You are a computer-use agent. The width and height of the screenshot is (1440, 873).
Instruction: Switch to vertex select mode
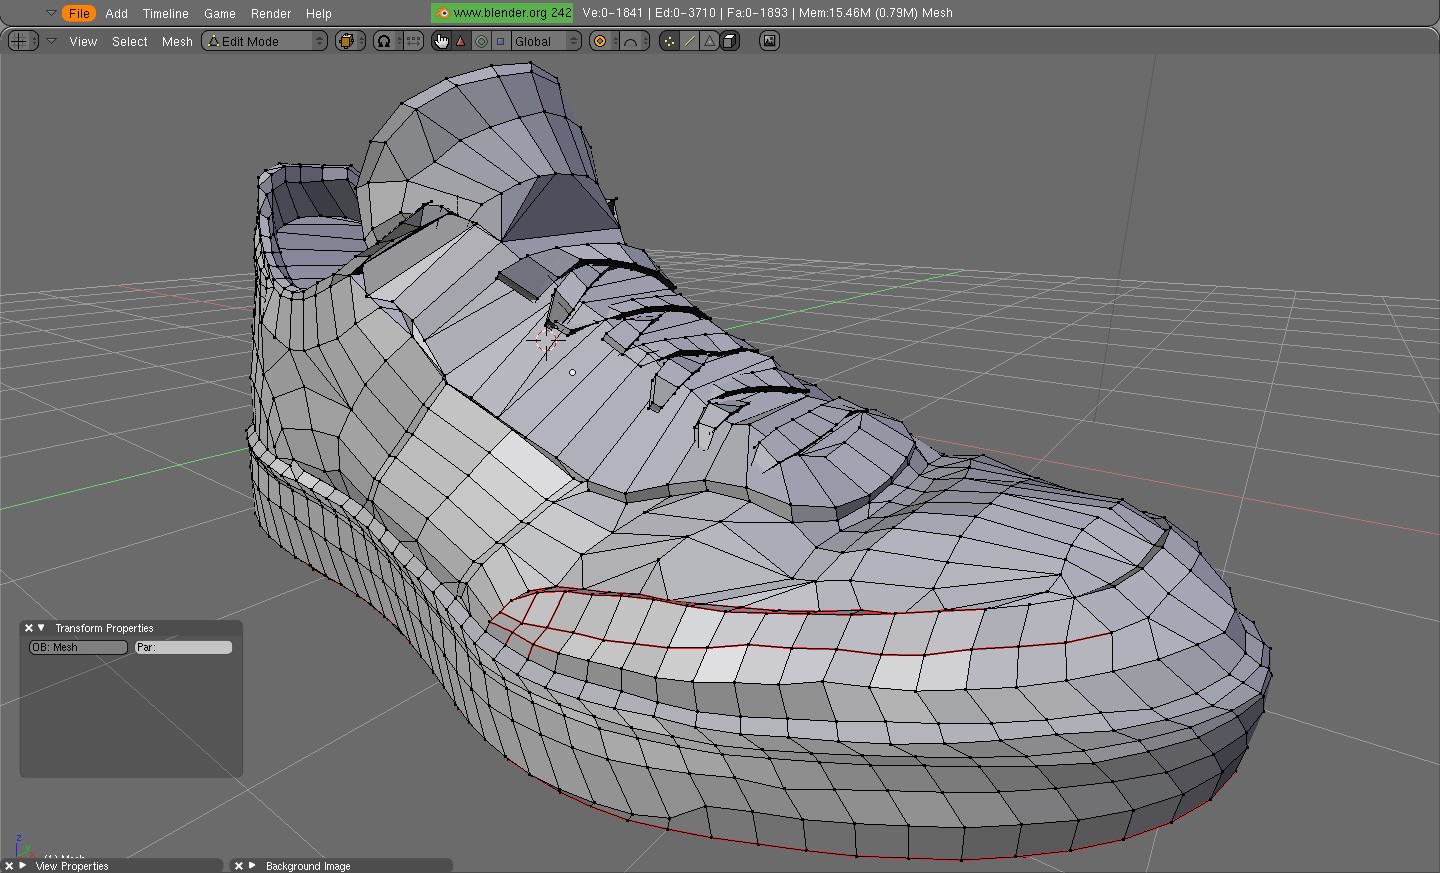[669, 41]
